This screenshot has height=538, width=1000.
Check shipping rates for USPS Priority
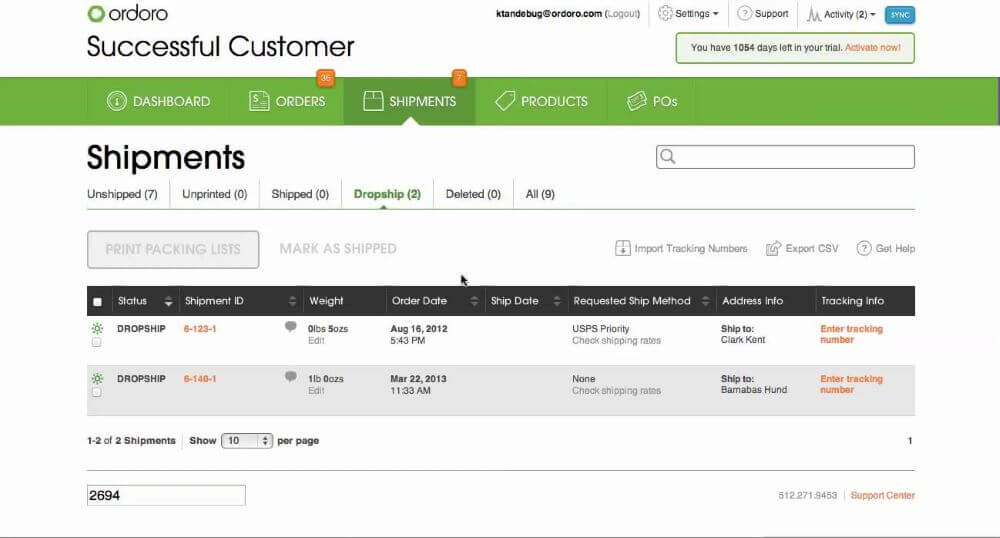coord(616,340)
